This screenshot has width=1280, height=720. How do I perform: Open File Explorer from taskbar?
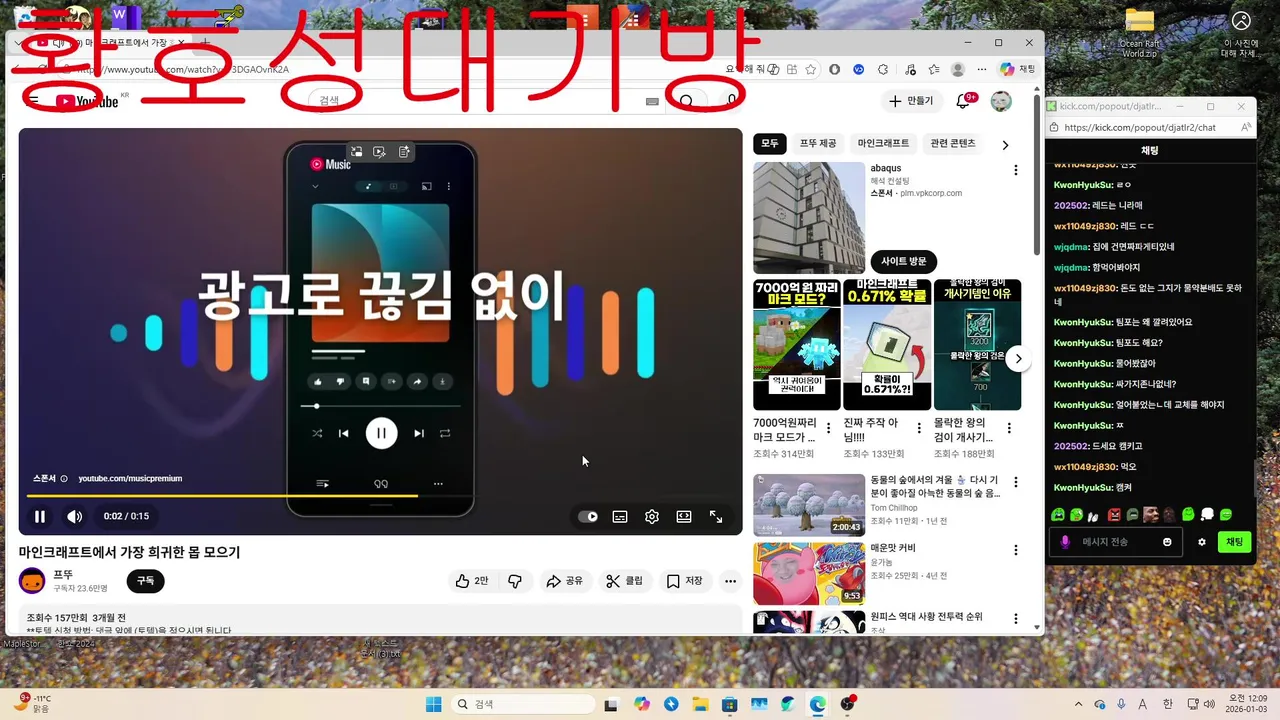click(x=700, y=704)
